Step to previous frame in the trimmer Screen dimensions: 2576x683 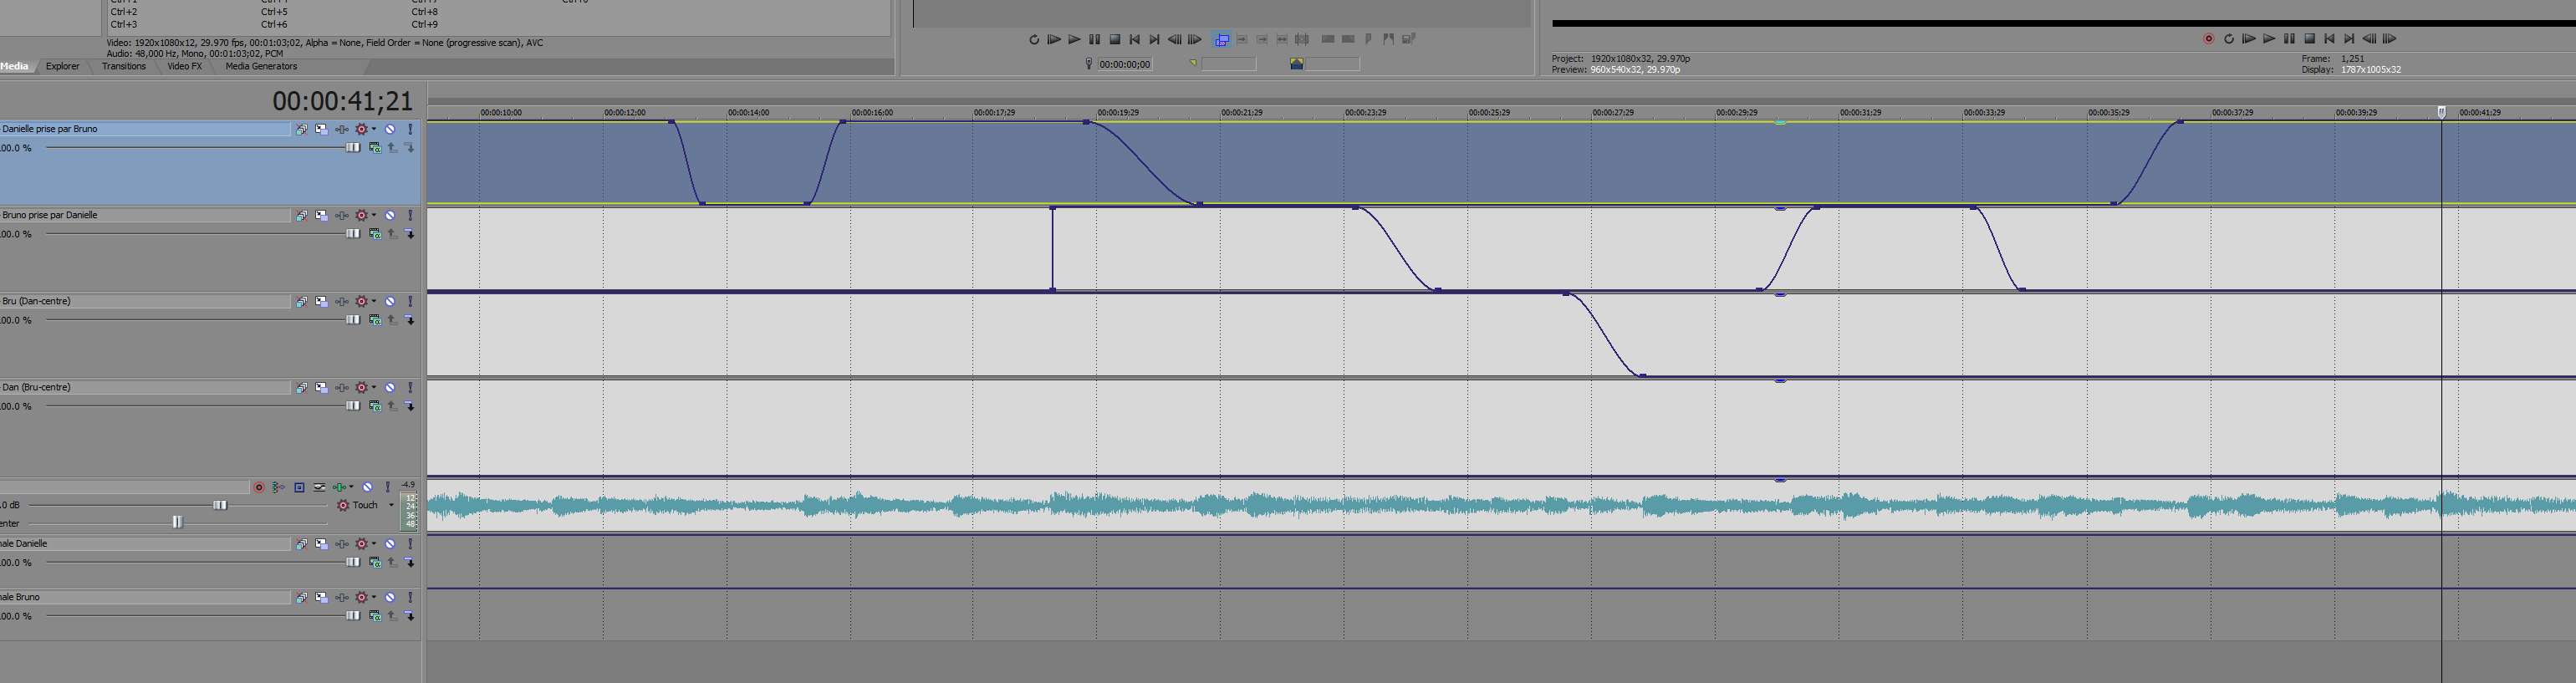pos(1175,39)
